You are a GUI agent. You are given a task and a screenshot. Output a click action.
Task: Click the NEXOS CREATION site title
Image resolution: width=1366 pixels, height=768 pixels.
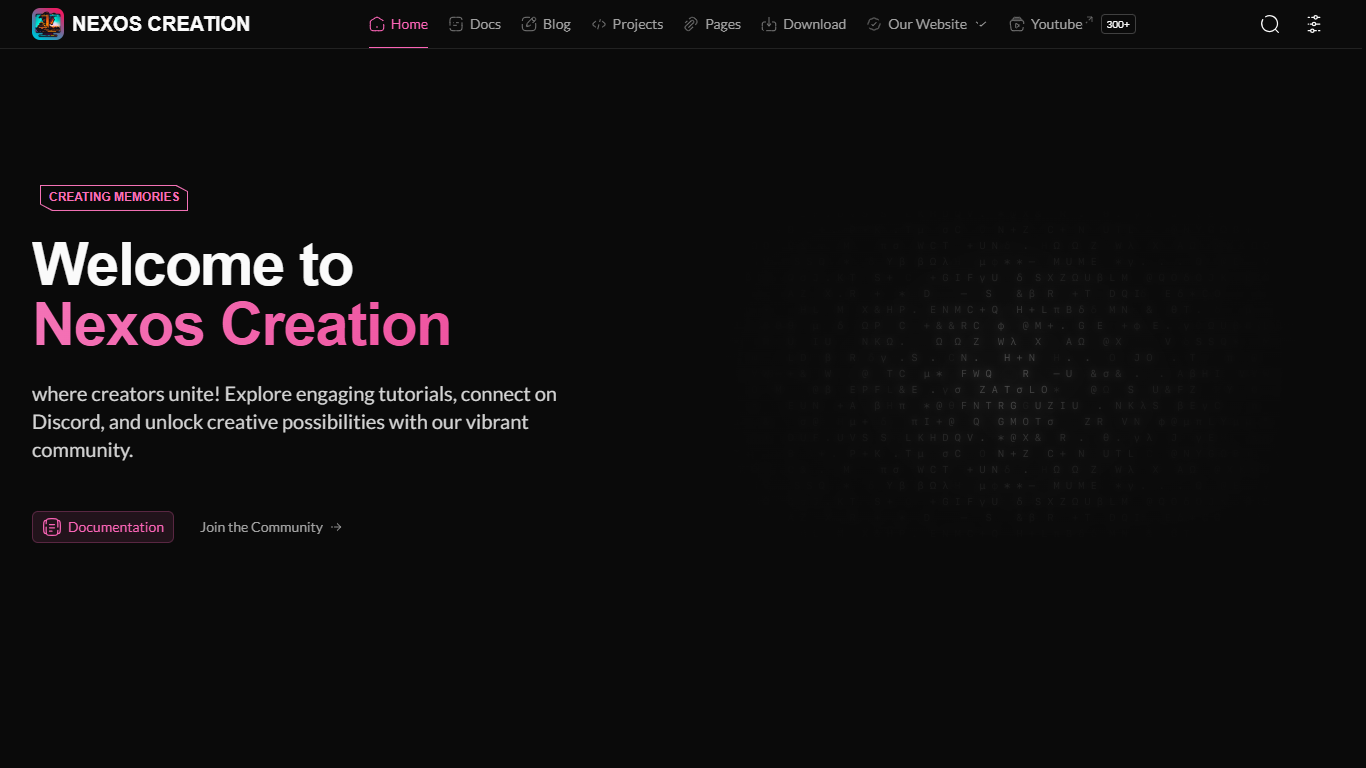161,24
